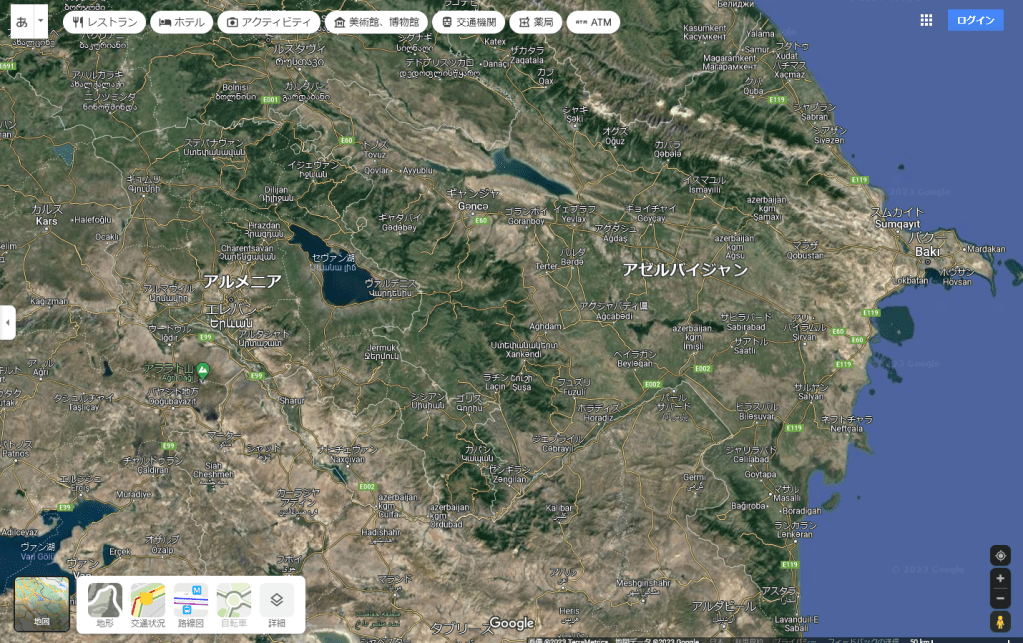Open the dropdown arrow beside あ
The image size is (1023, 643).
point(40,20)
